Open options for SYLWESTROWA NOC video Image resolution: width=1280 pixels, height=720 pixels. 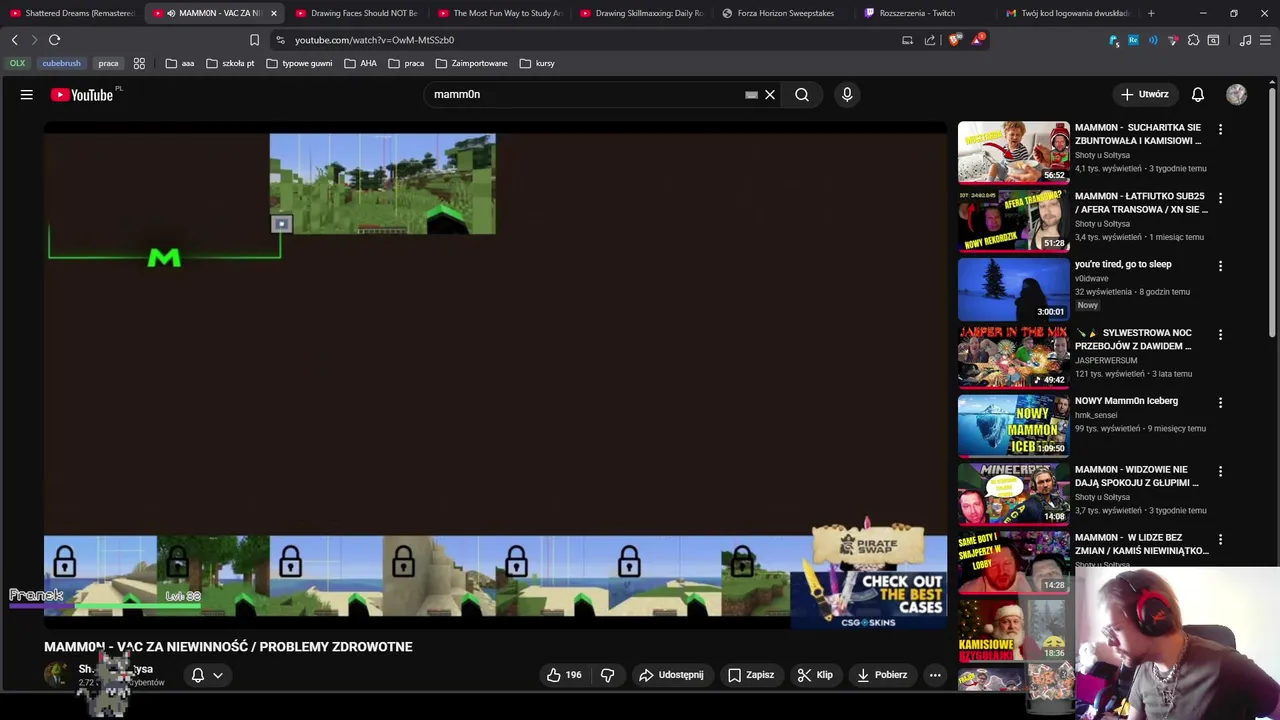pyautogui.click(x=1220, y=334)
